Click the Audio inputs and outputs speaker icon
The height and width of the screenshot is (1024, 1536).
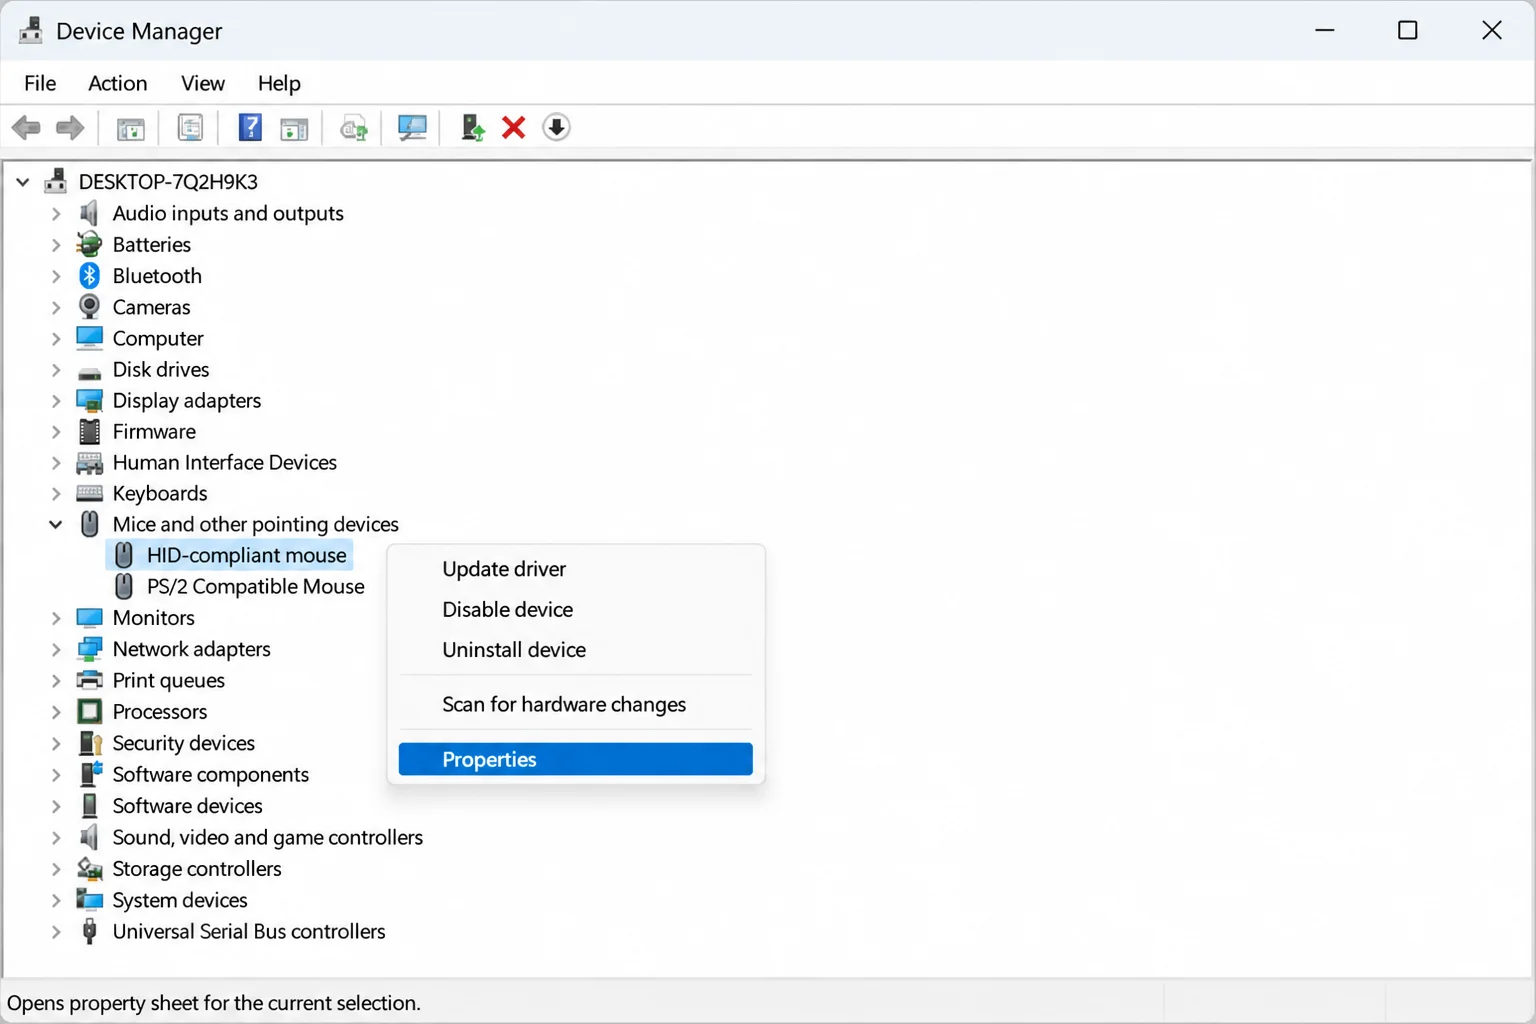point(89,213)
